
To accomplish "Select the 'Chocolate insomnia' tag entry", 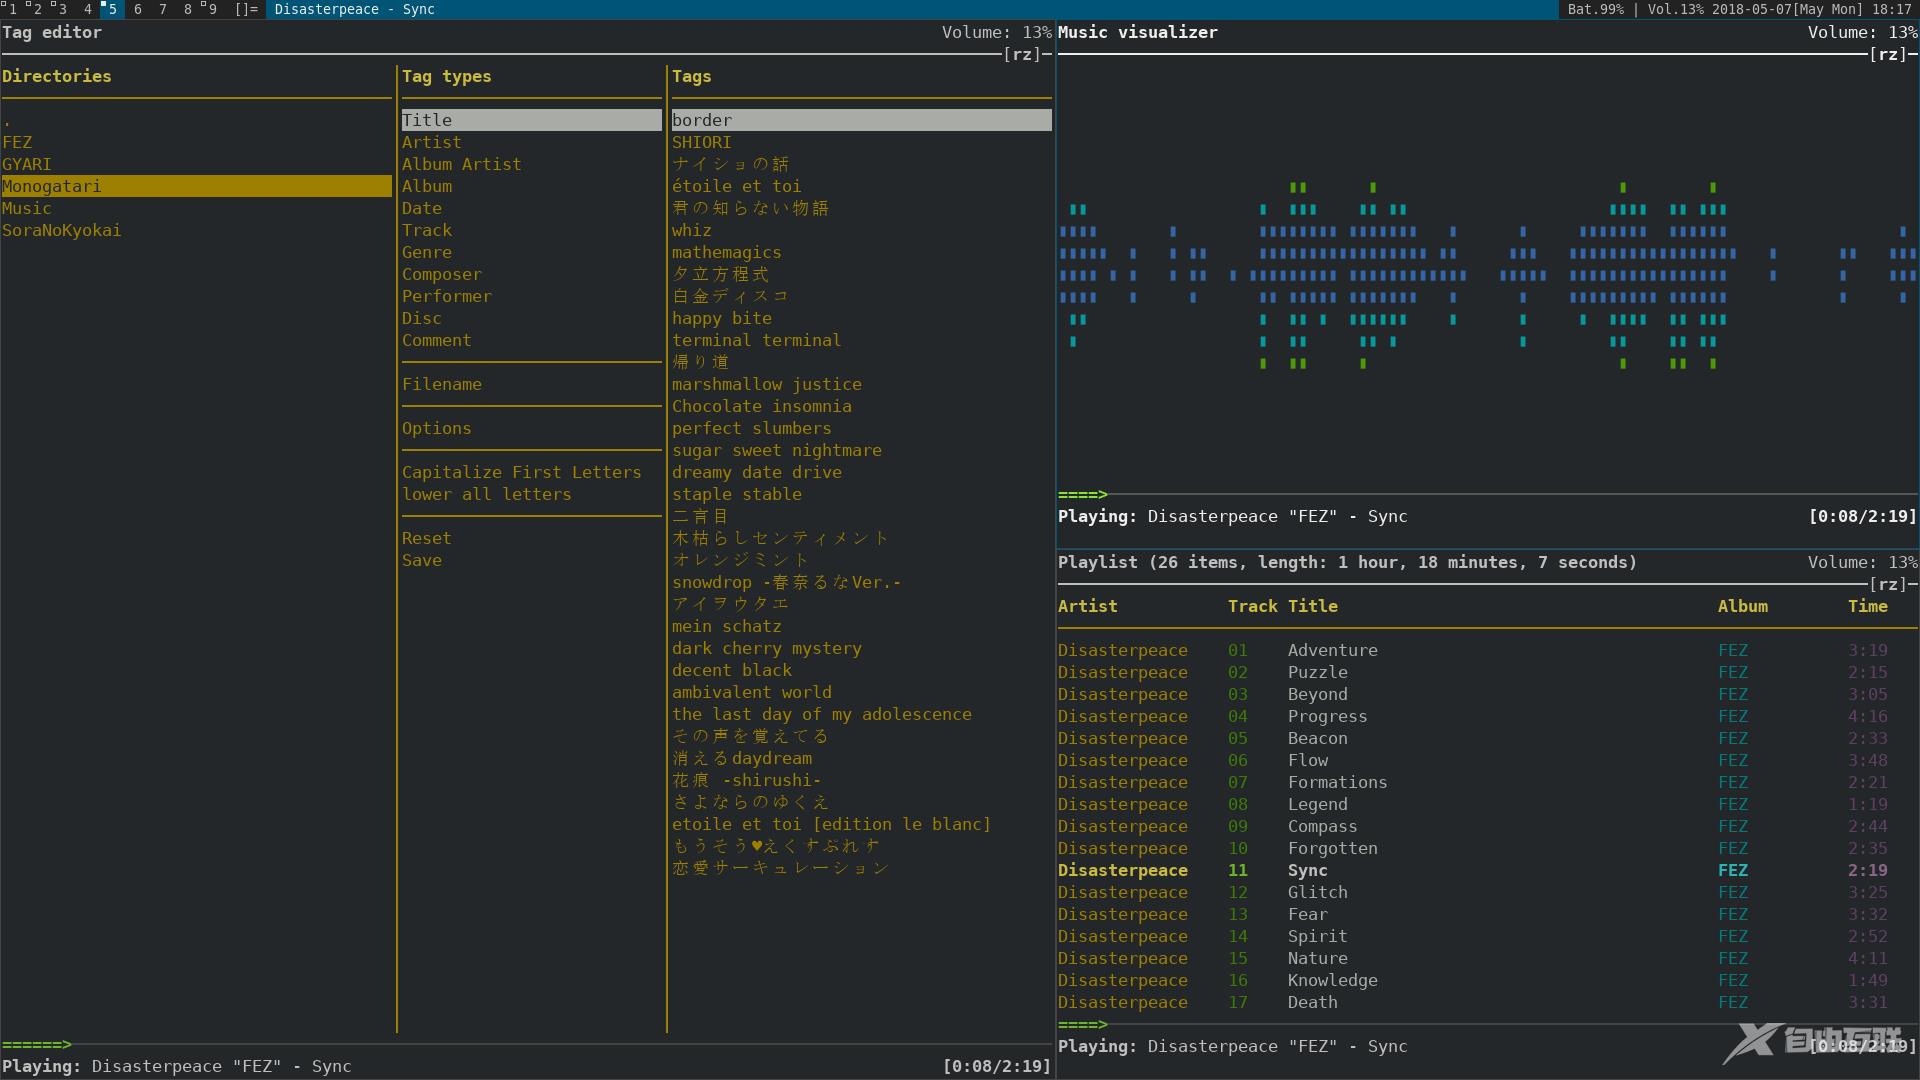I will tap(862, 406).
